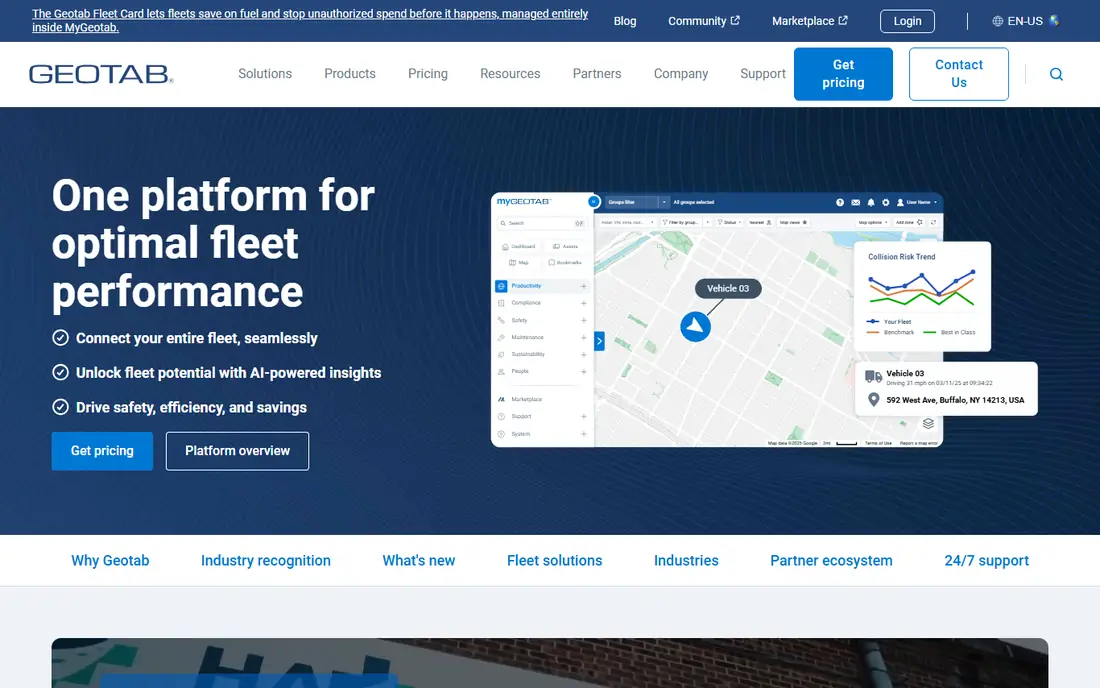Click the Platform overview button

click(237, 451)
